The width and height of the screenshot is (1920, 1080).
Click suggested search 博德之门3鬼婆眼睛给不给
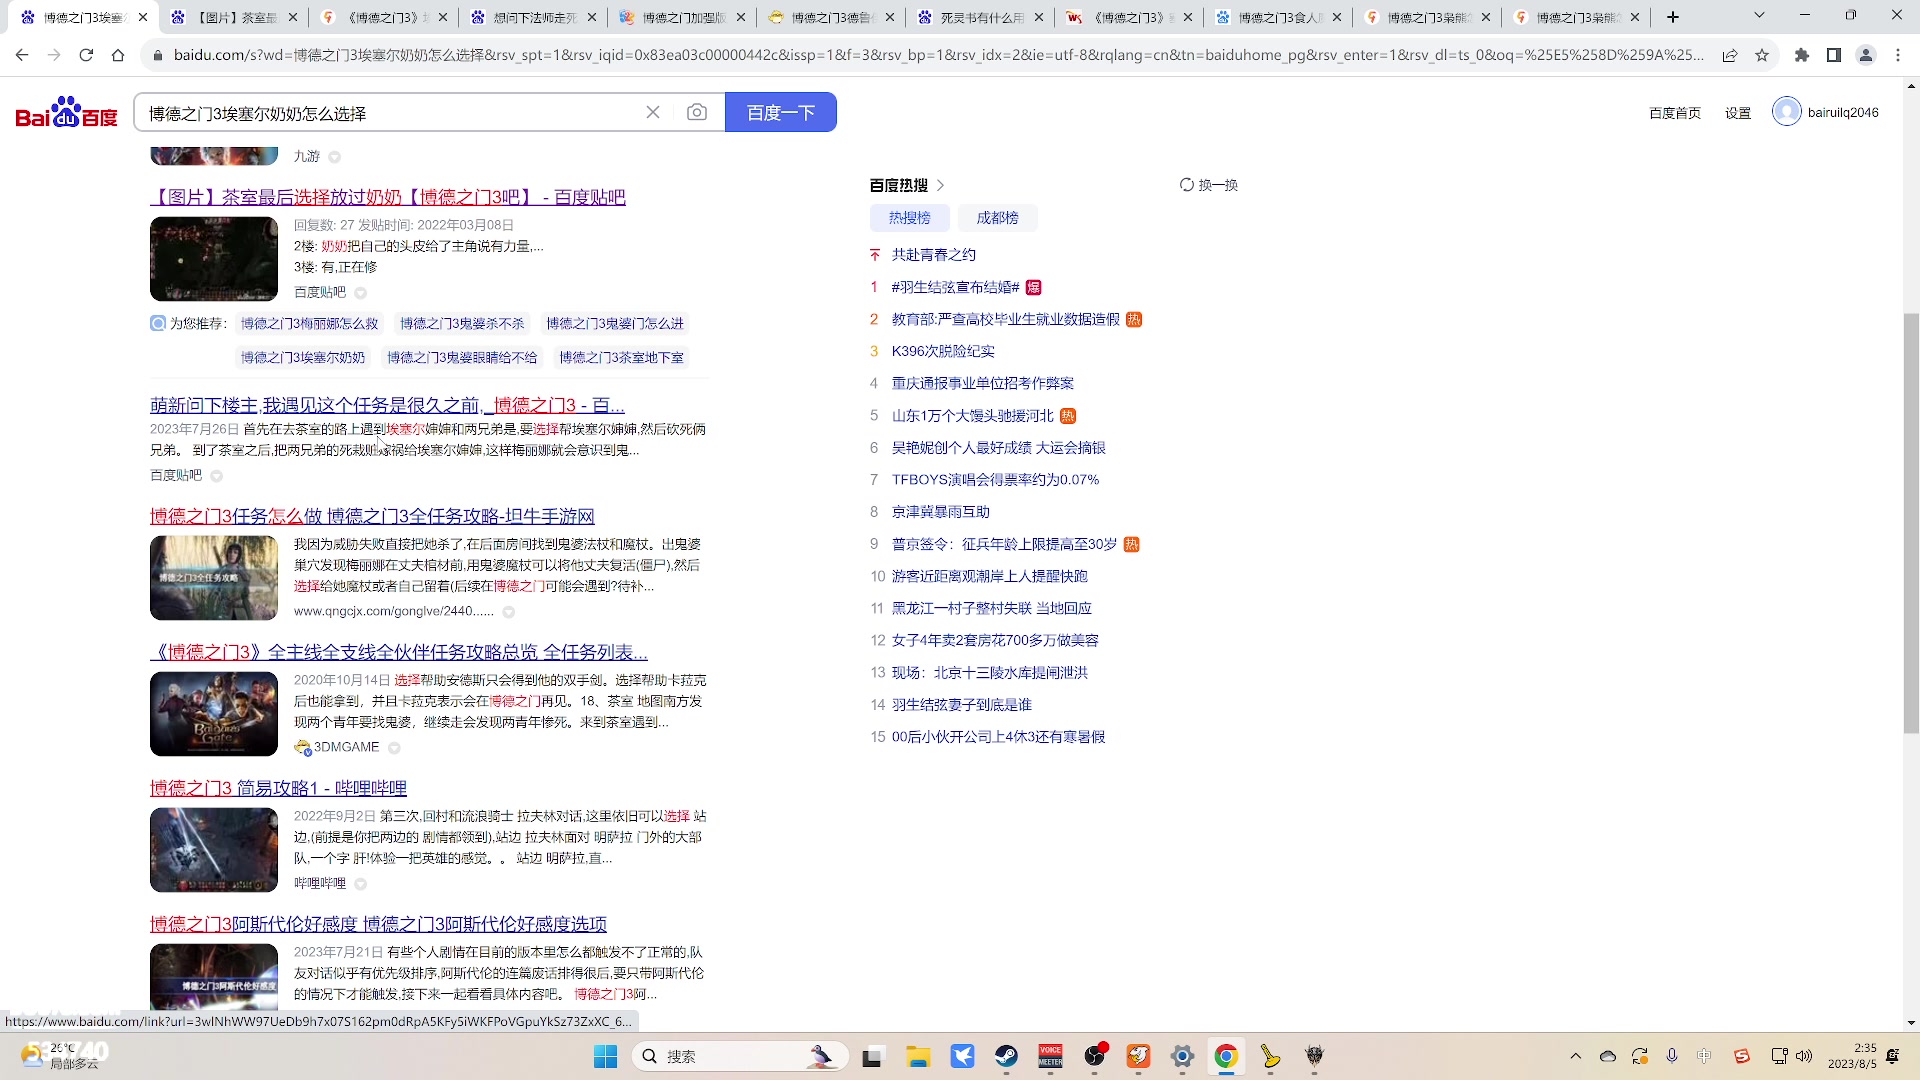click(x=462, y=357)
